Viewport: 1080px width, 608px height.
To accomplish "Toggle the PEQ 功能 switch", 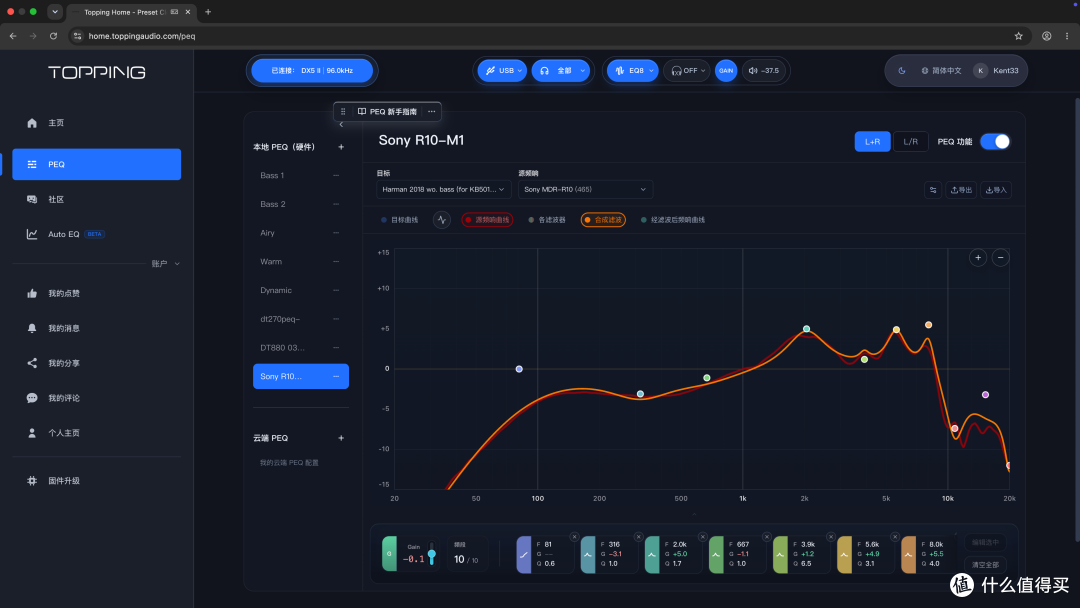I will pos(995,141).
